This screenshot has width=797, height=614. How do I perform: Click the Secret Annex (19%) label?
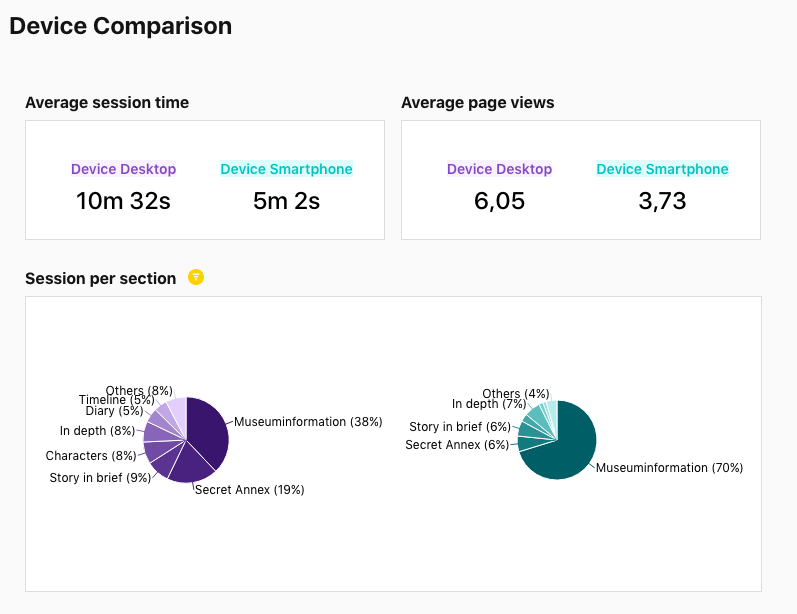(249, 490)
